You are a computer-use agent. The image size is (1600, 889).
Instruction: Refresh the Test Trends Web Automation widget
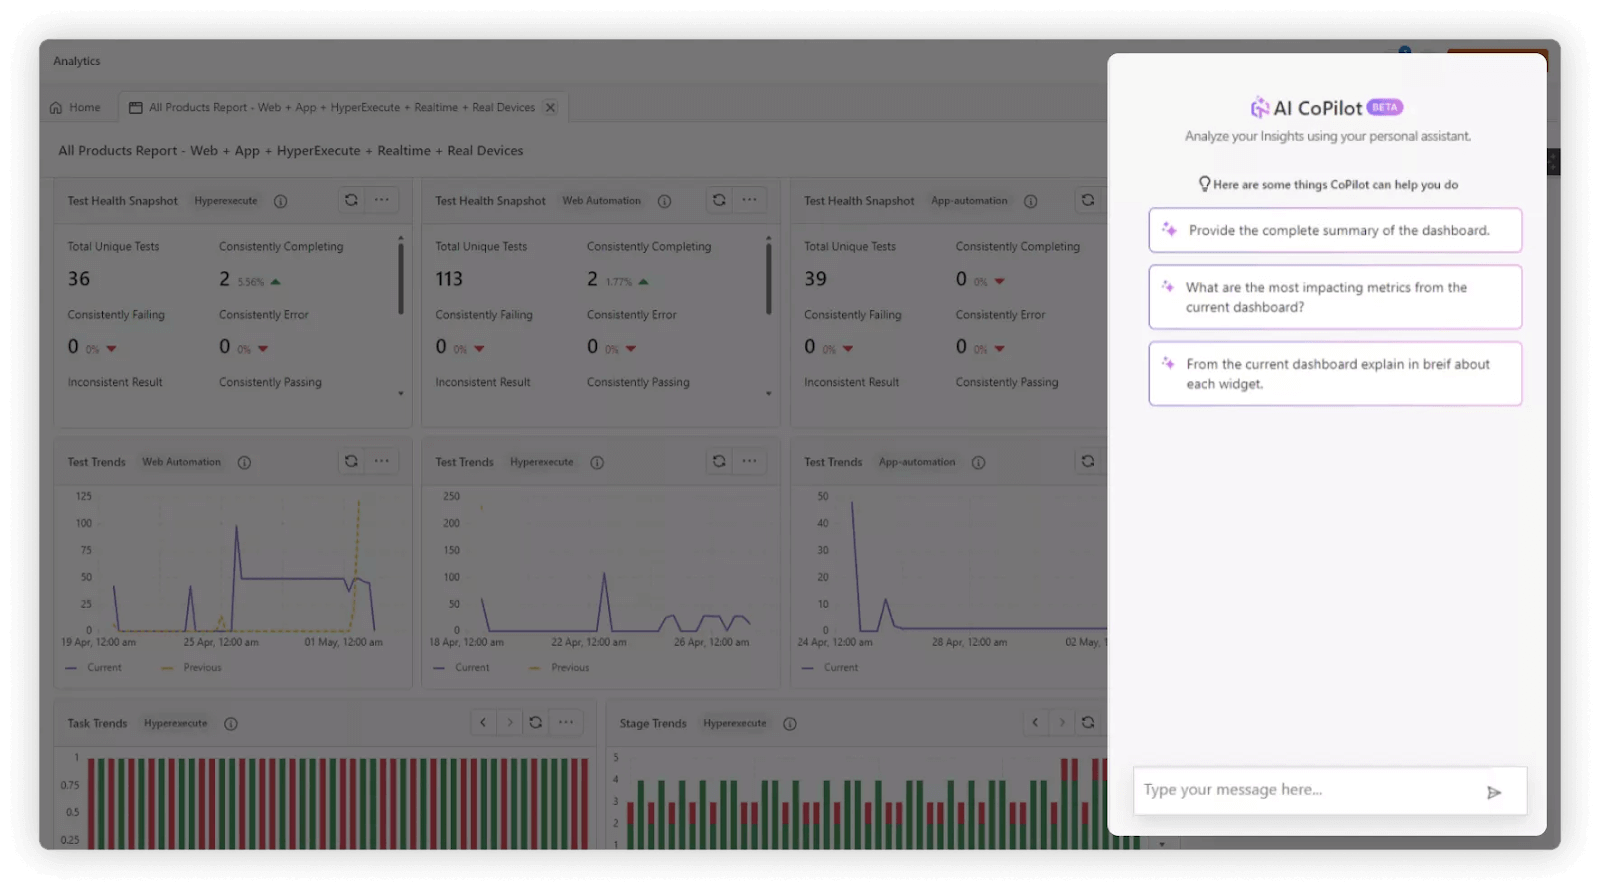click(x=351, y=461)
